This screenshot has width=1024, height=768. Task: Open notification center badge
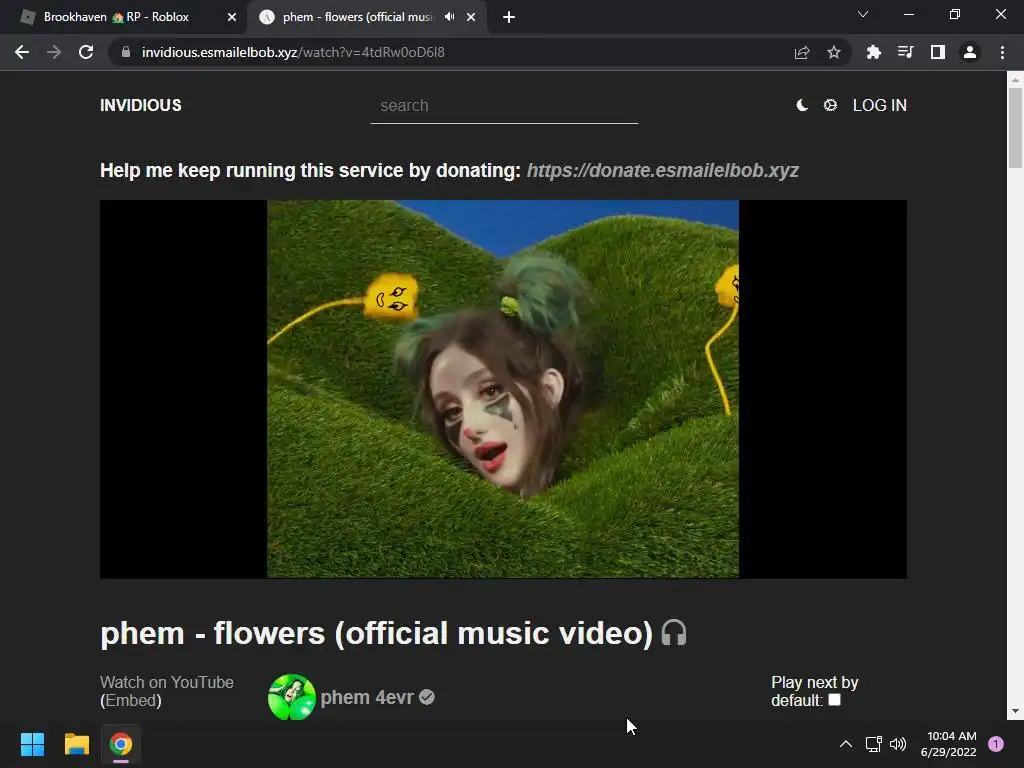[x=996, y=744]
